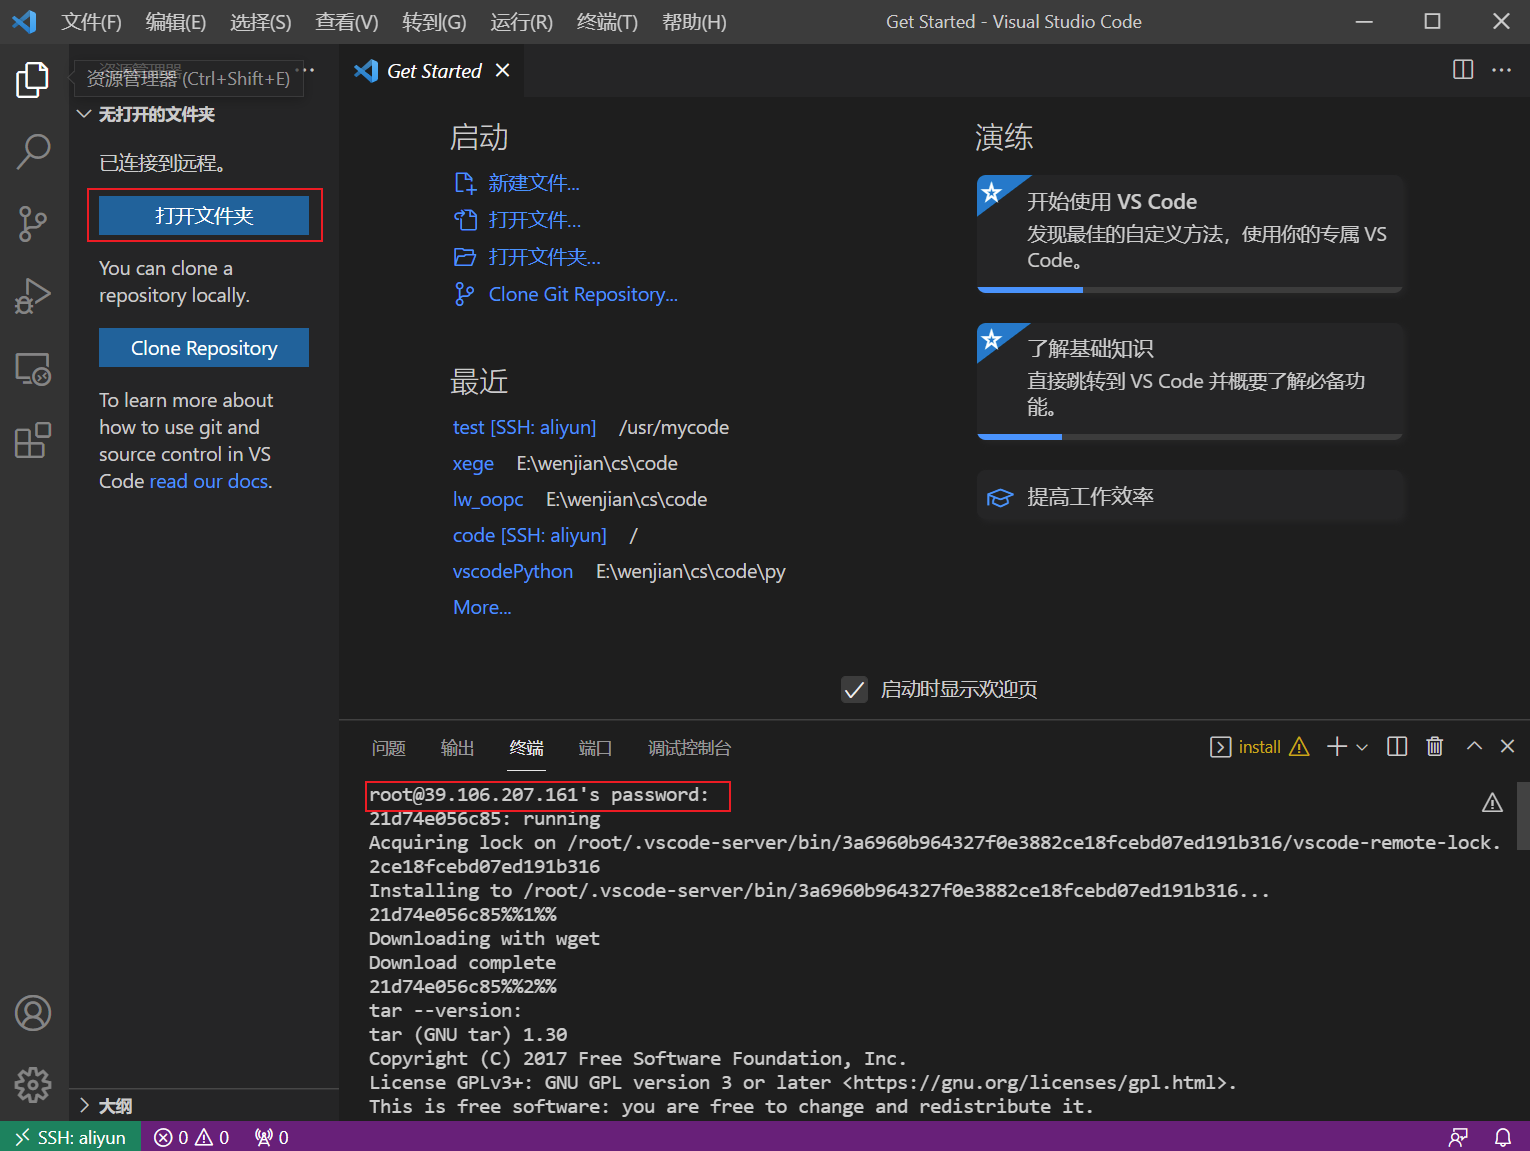
Task: Follow the read our docs link
Action: (x=210, y=482)
